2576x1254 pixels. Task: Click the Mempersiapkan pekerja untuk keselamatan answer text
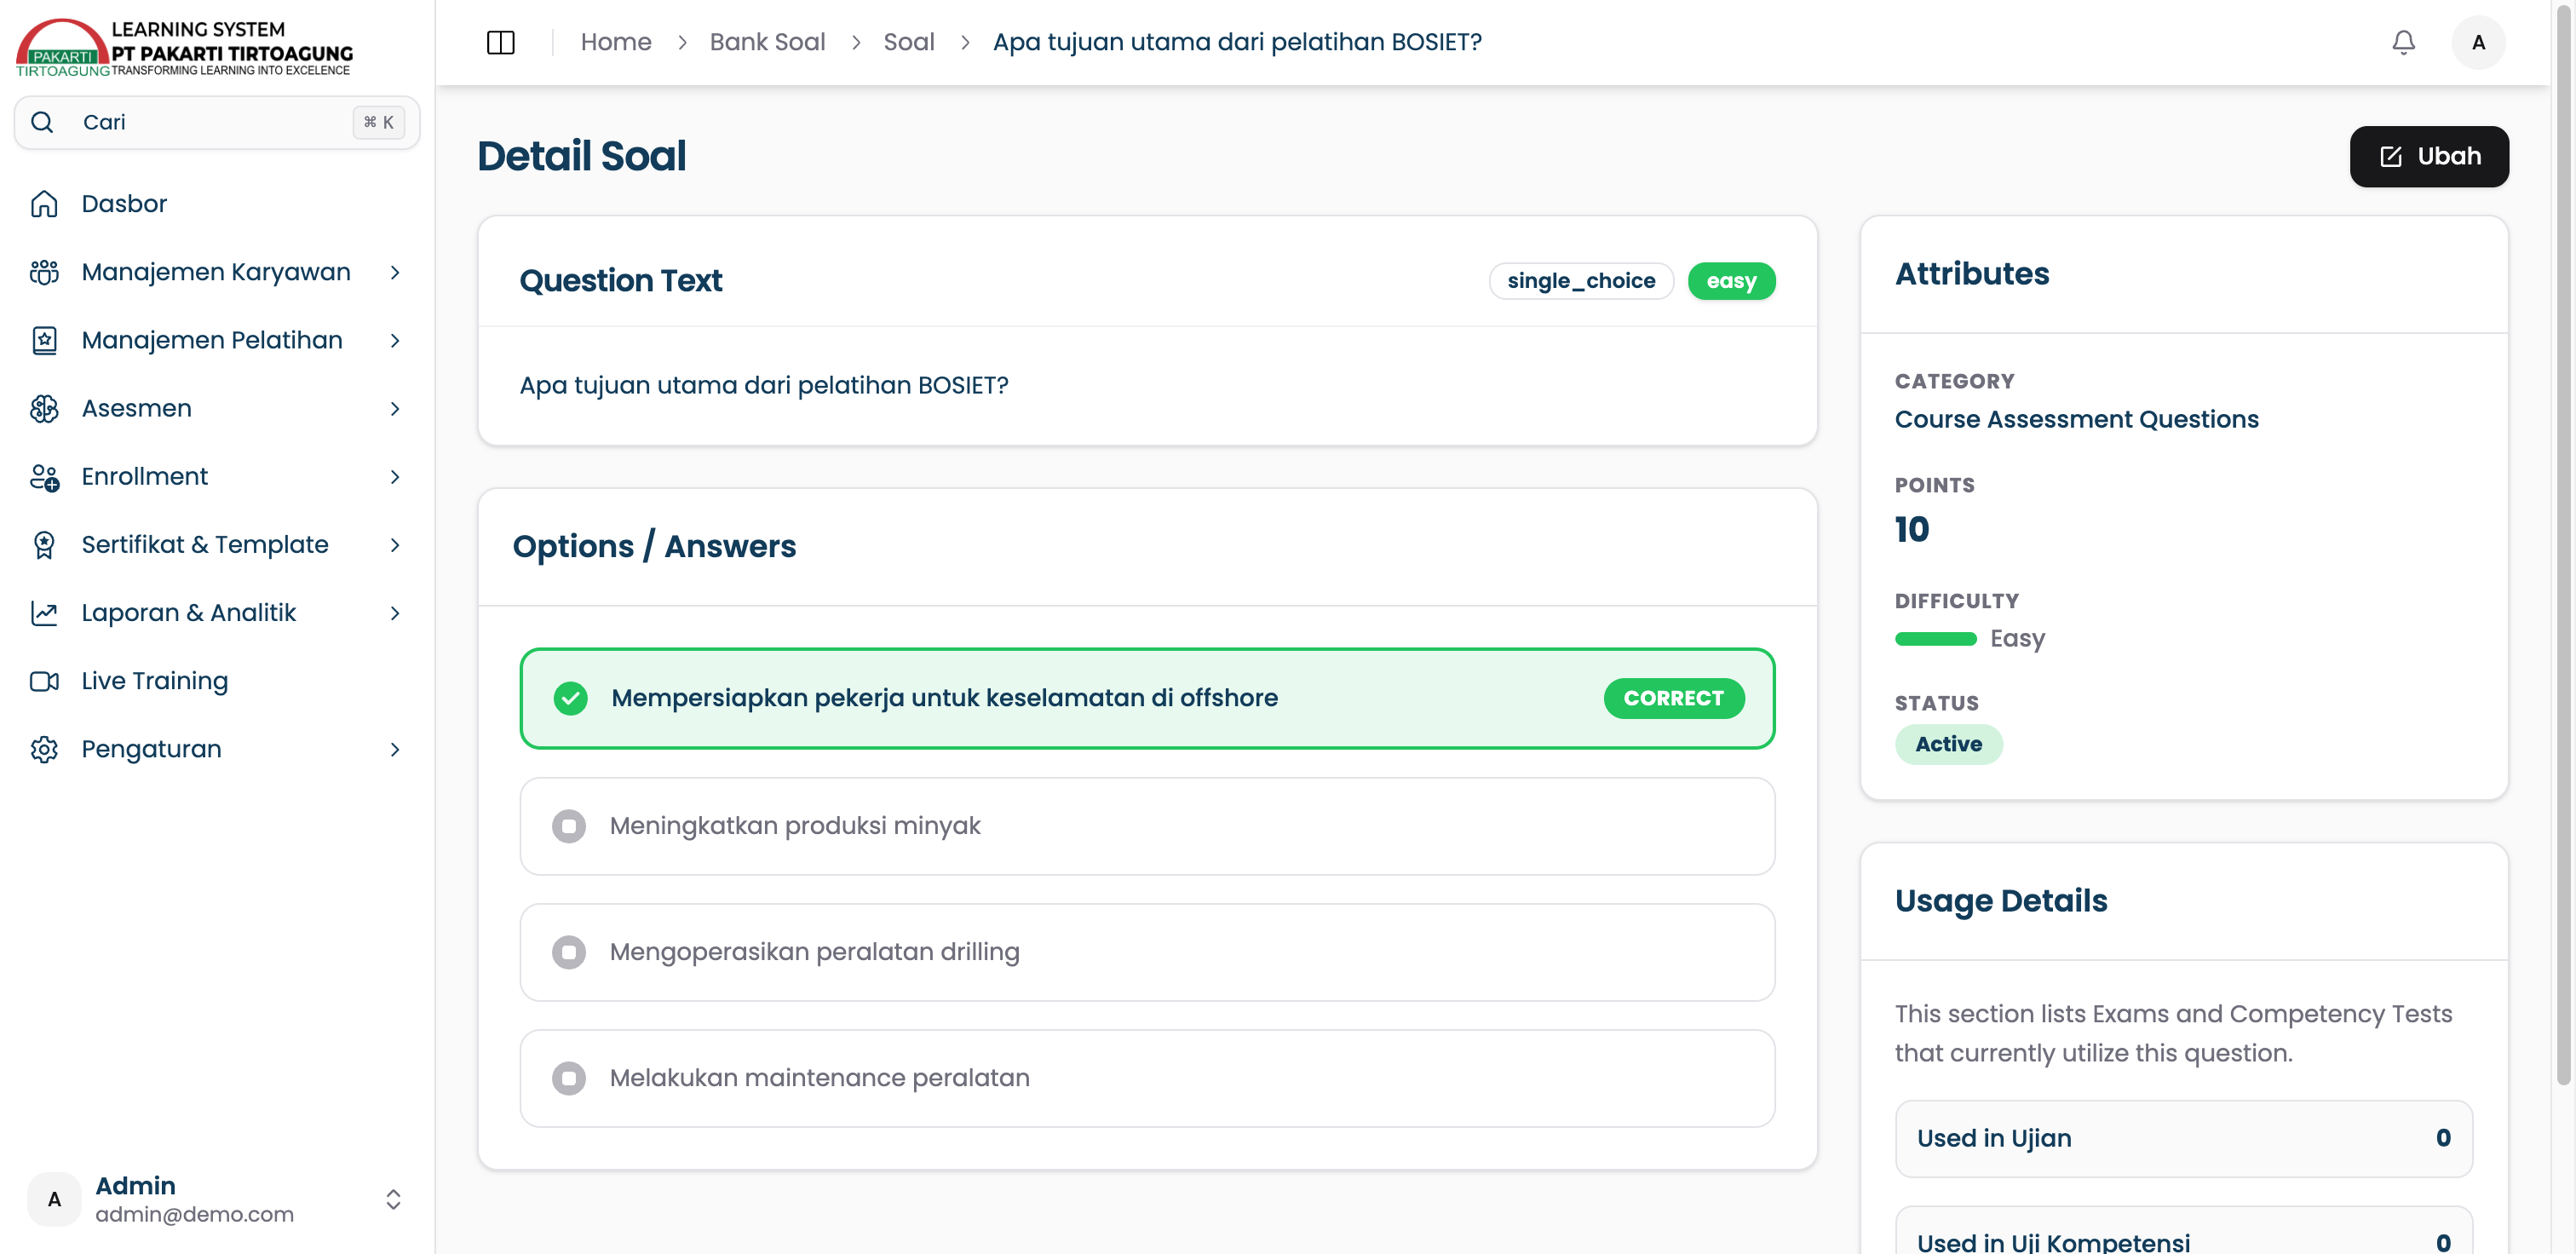click(x=944, y=698)
